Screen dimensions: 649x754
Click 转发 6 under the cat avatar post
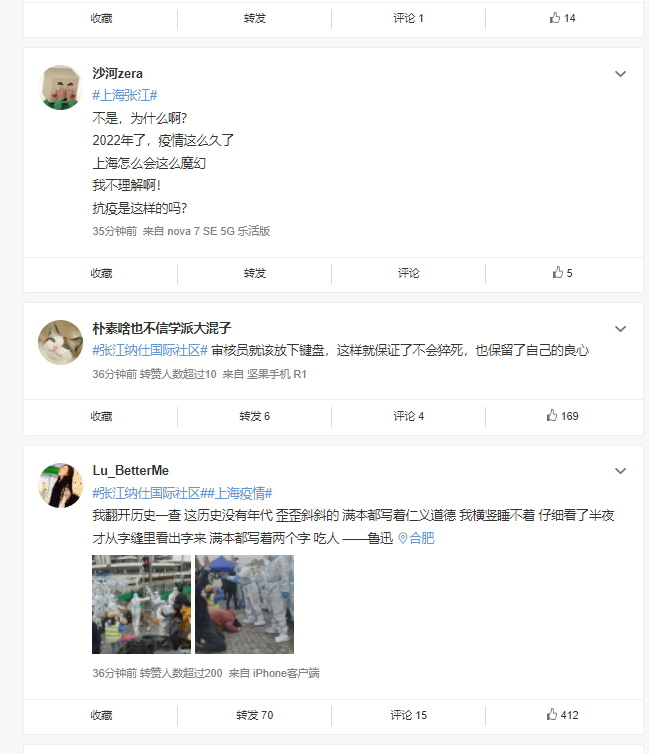pos(254,416)
